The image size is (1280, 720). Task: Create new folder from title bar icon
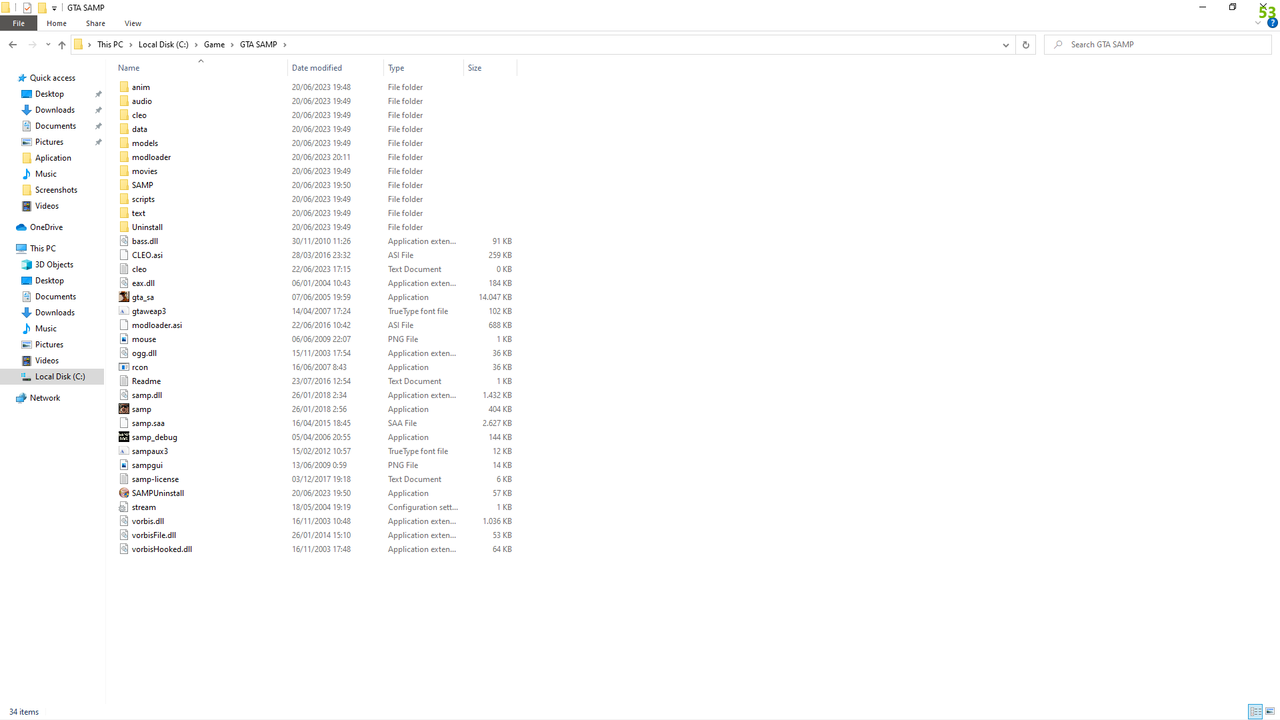coord(42,8)
